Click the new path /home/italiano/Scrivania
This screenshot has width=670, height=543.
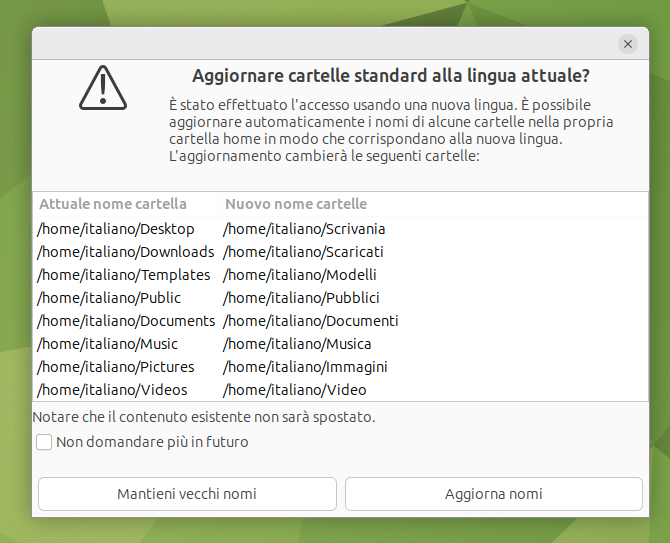pyautogui.click(x=304, y=229)
